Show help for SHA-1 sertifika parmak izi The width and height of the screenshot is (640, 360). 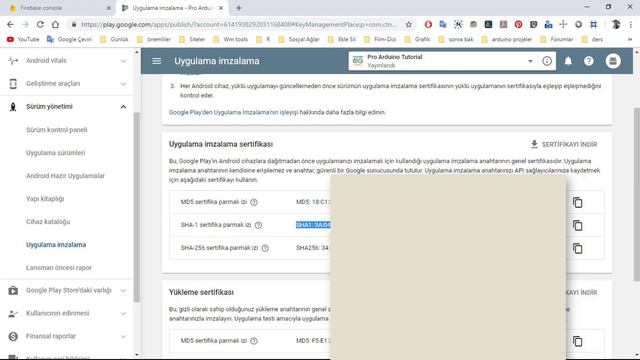click(258, 225)
